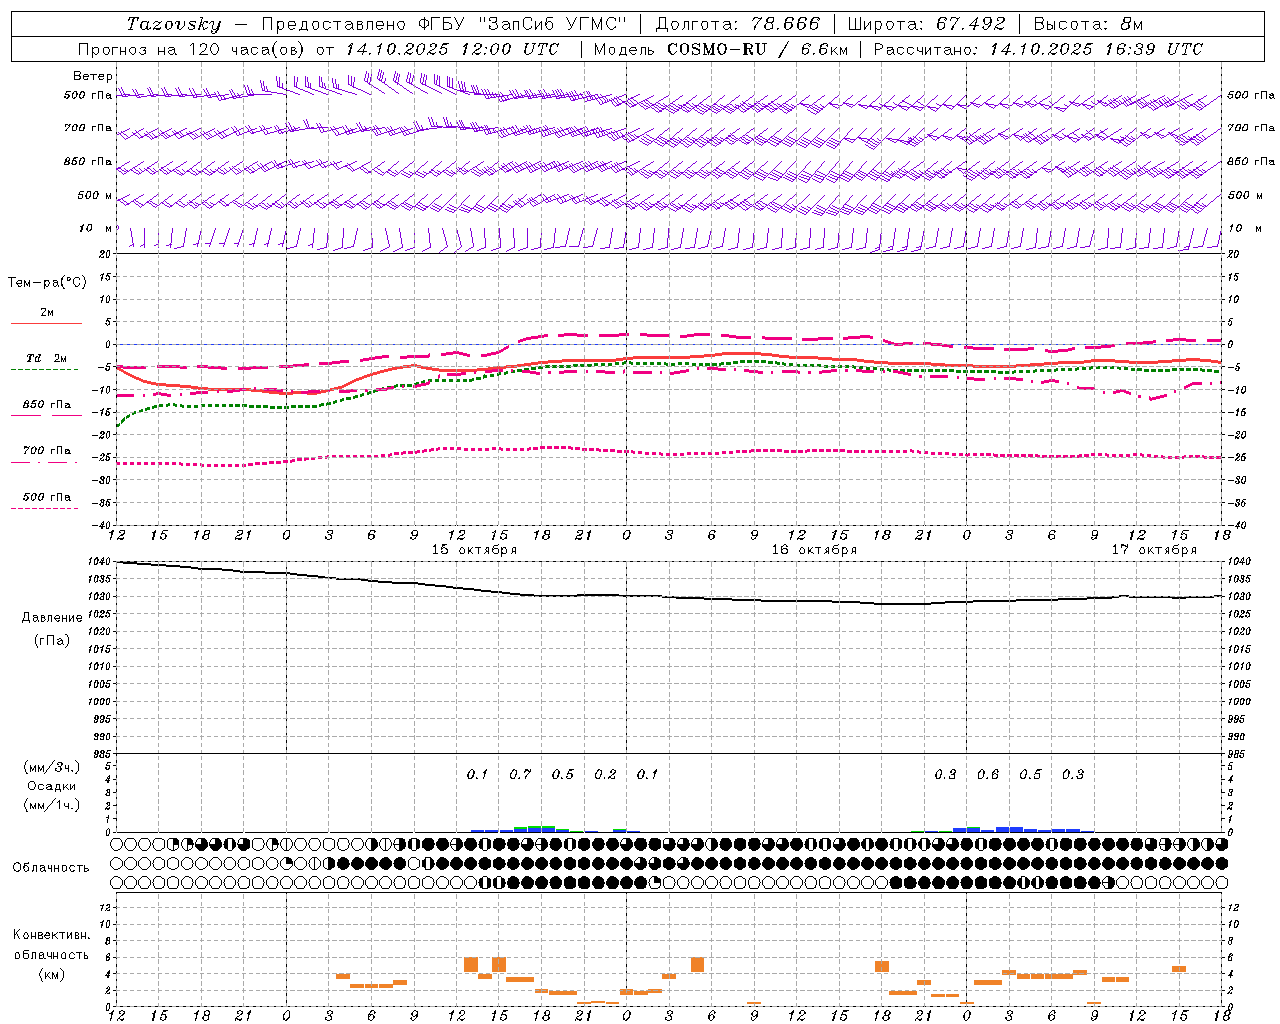This screenshot has width=1280, height=1024.
Task: Click the 0.2 precipitation amount value
Action: point(605,775)
